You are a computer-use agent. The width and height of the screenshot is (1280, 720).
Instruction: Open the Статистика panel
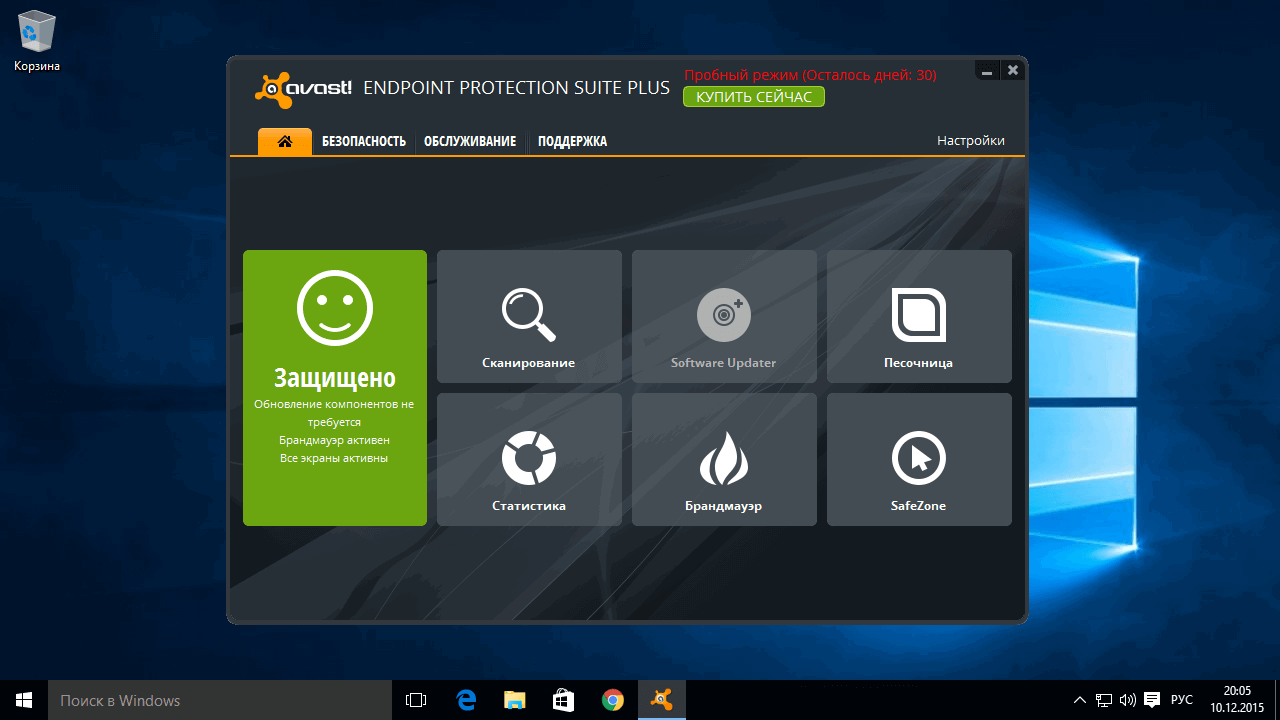click(x=528, y=459)
